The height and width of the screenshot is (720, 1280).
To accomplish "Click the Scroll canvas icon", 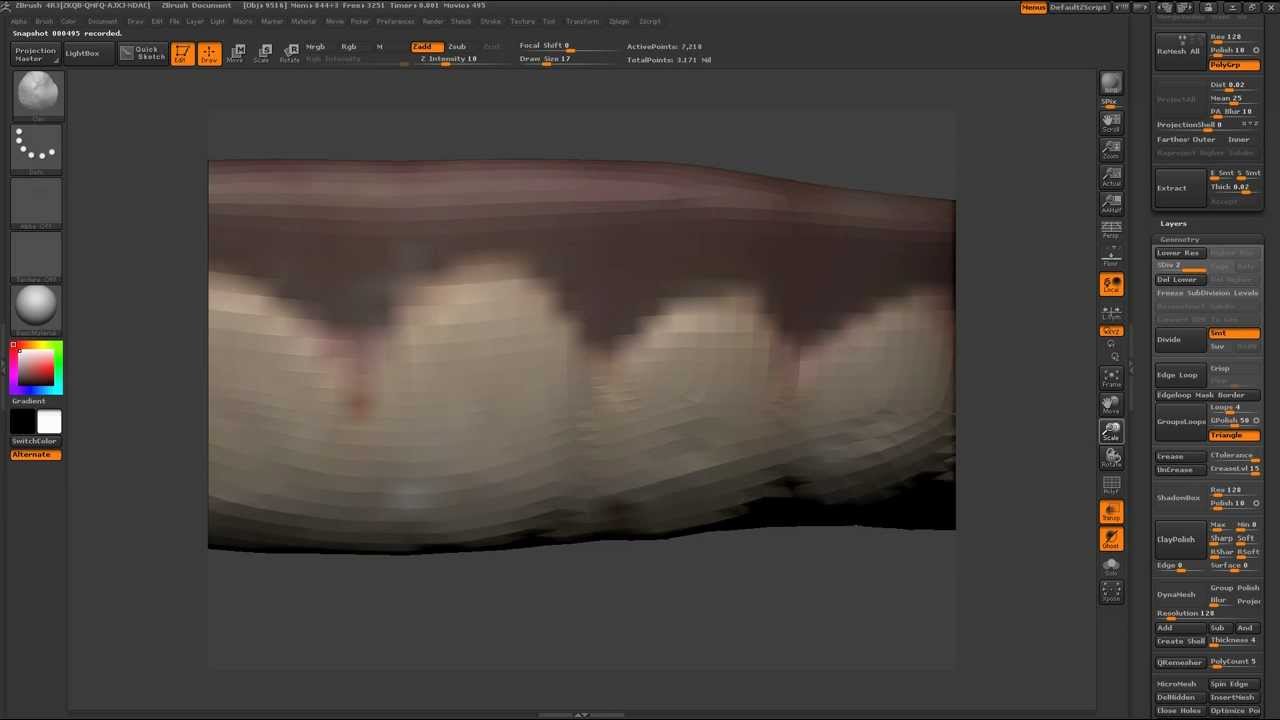I will coord(1111,122).
